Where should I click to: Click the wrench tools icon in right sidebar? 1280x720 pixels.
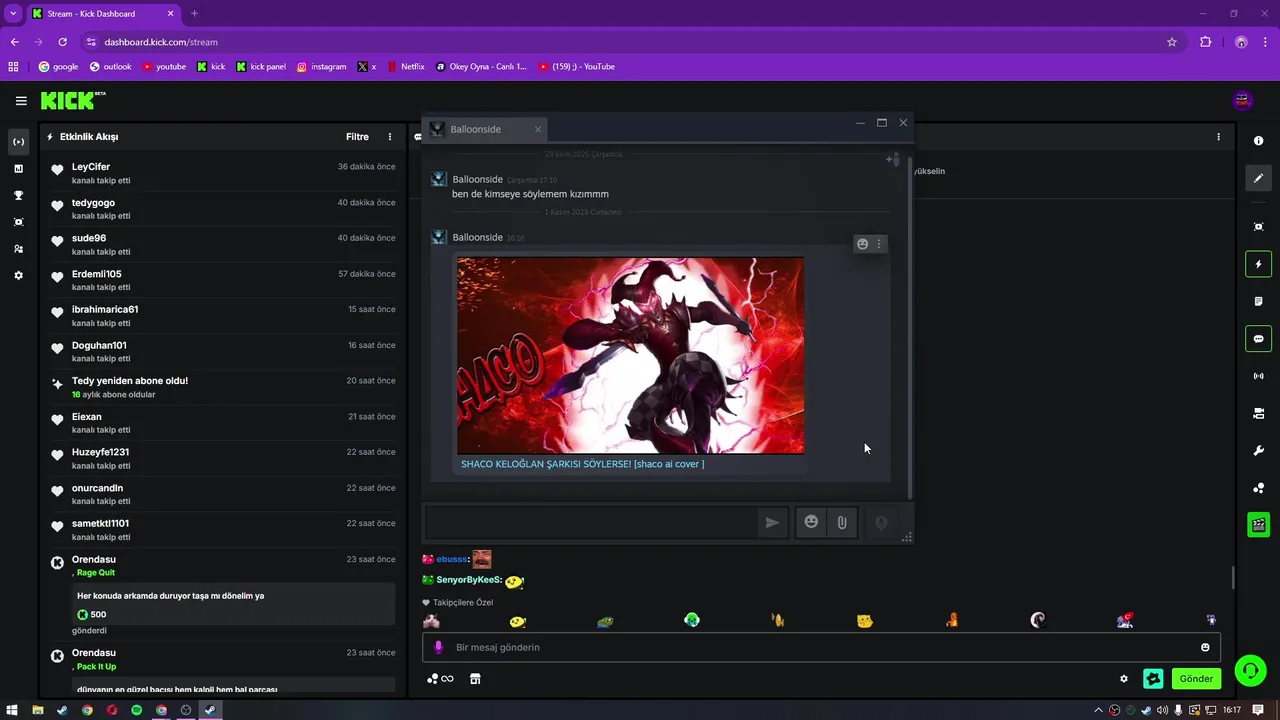pyautogui.click(x=1259, y=450)
